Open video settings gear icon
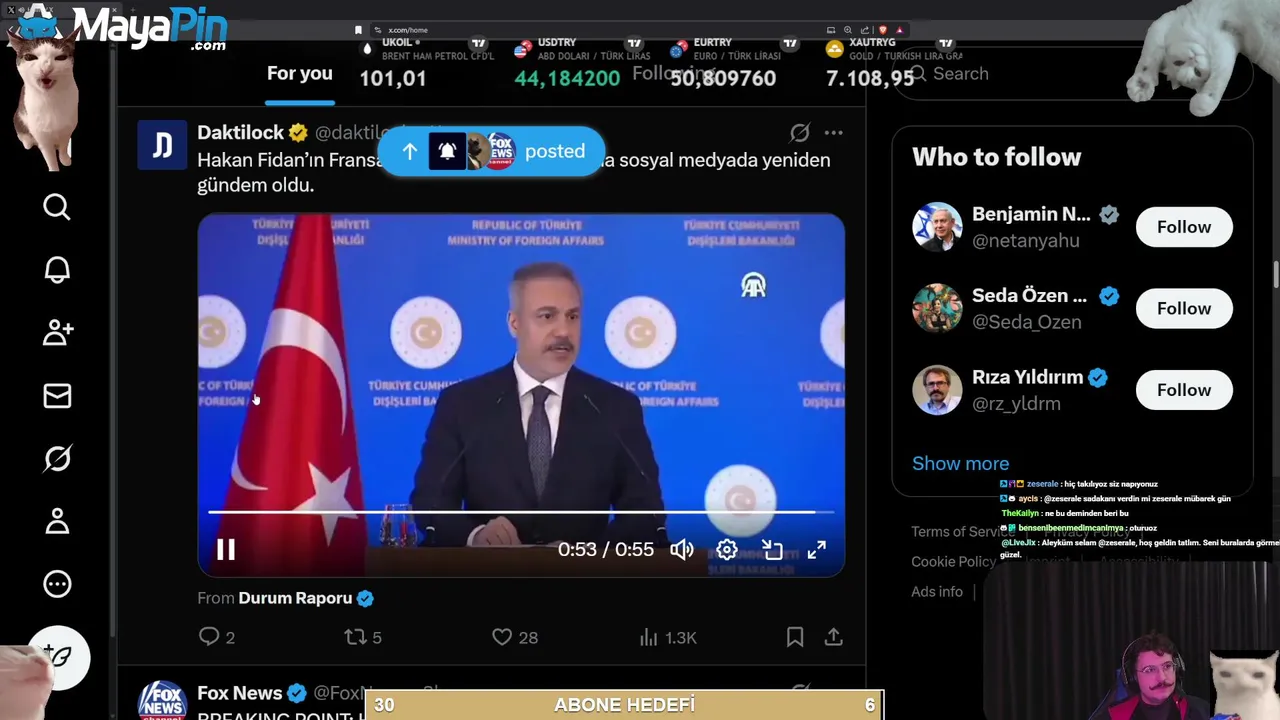This screenshot has height=720, width=1280. pos(727,550)
